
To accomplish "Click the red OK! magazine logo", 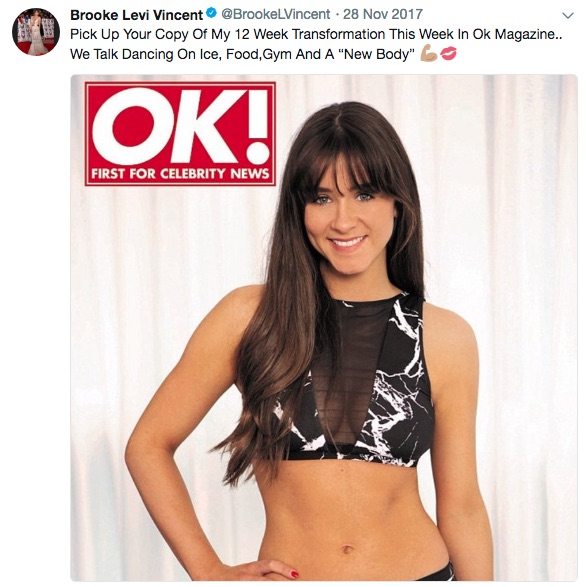I will 180,134.
